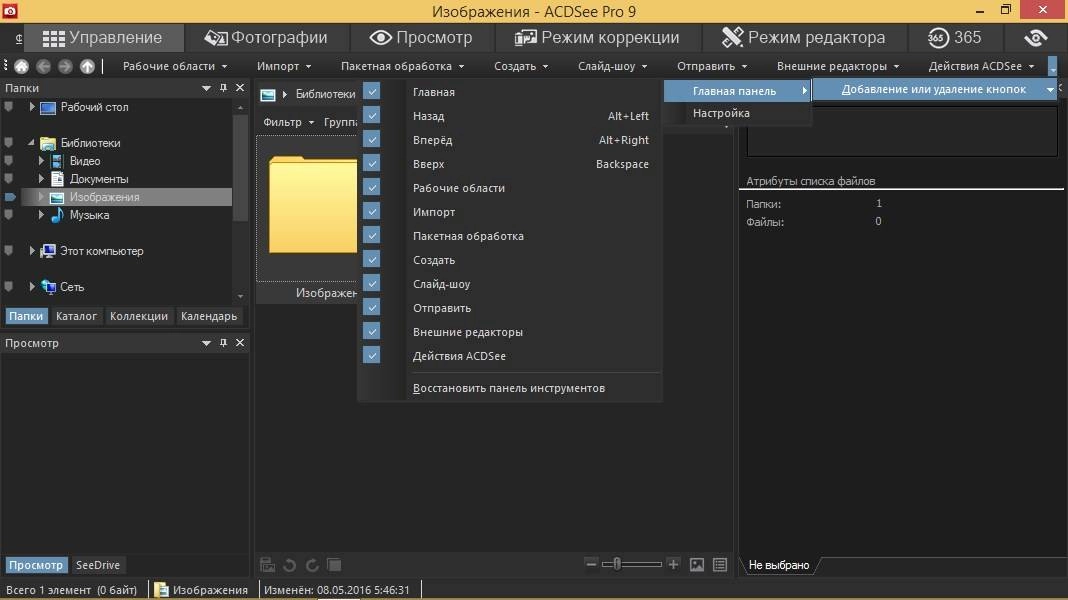
Task: Click the toolbar overflow arrow after Действия ACDSee
Action: [x=1053, y=67]
